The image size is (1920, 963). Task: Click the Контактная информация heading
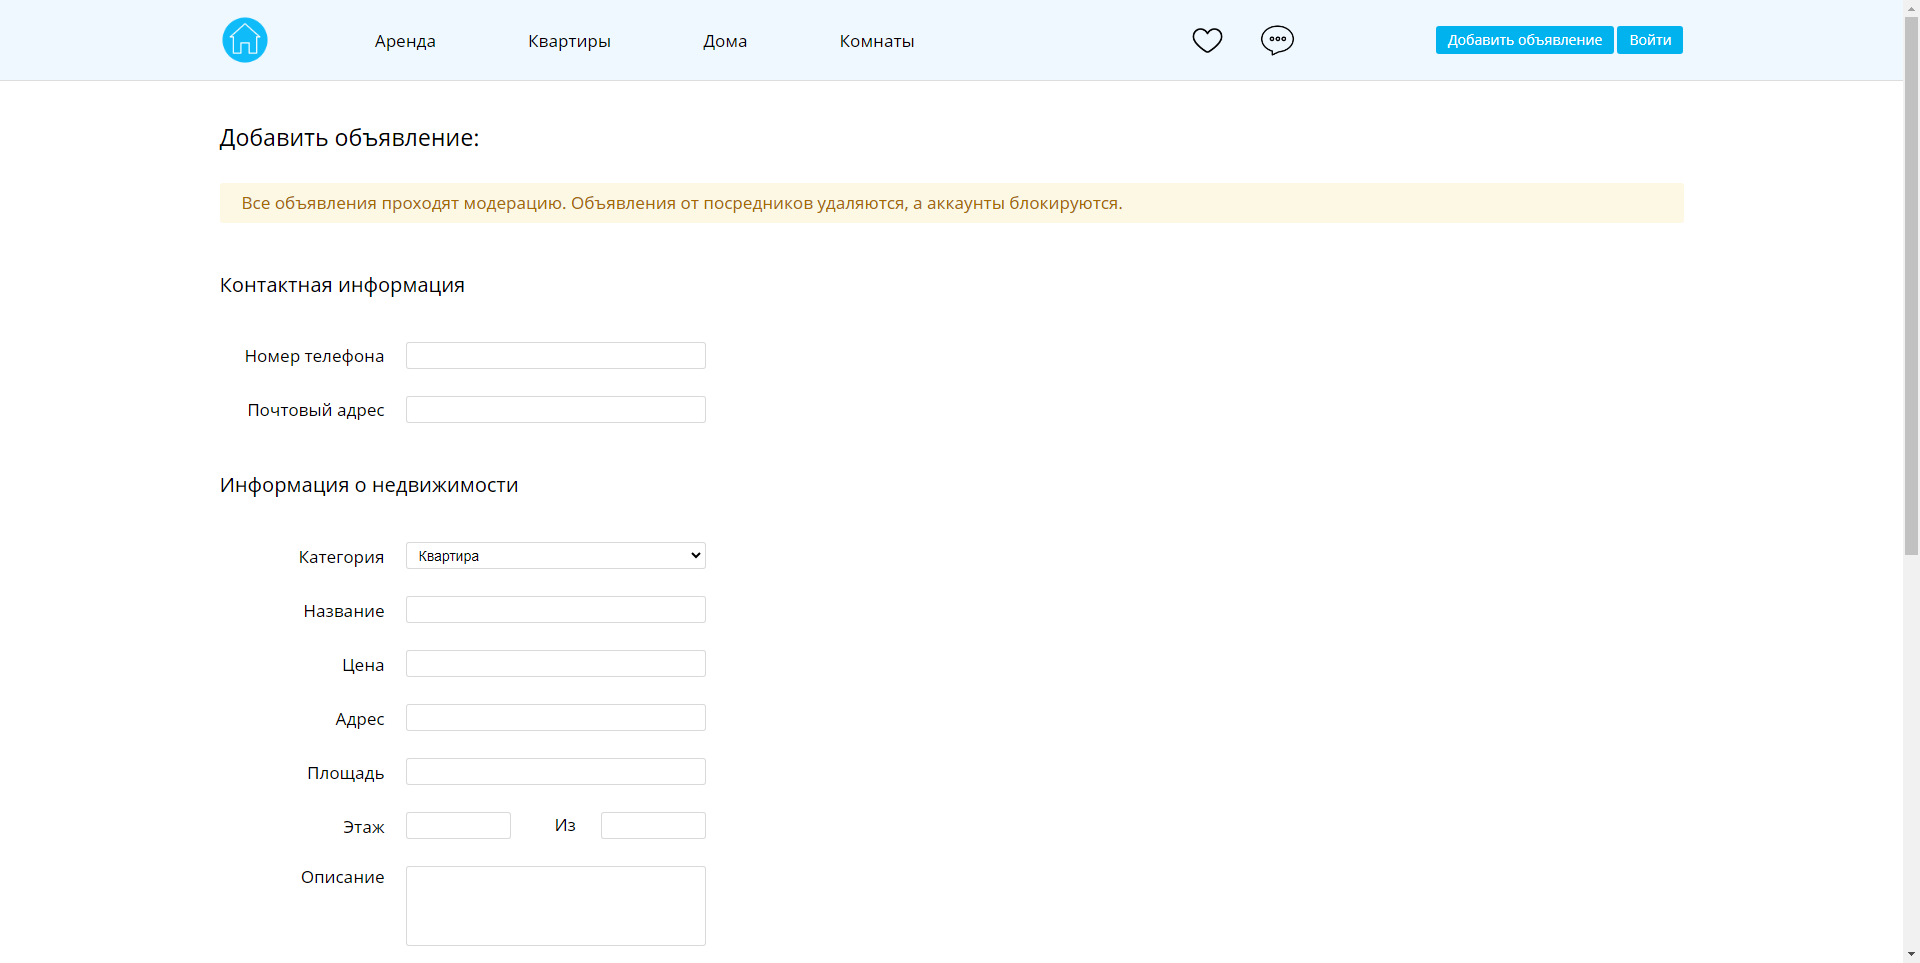click(342, 285)
